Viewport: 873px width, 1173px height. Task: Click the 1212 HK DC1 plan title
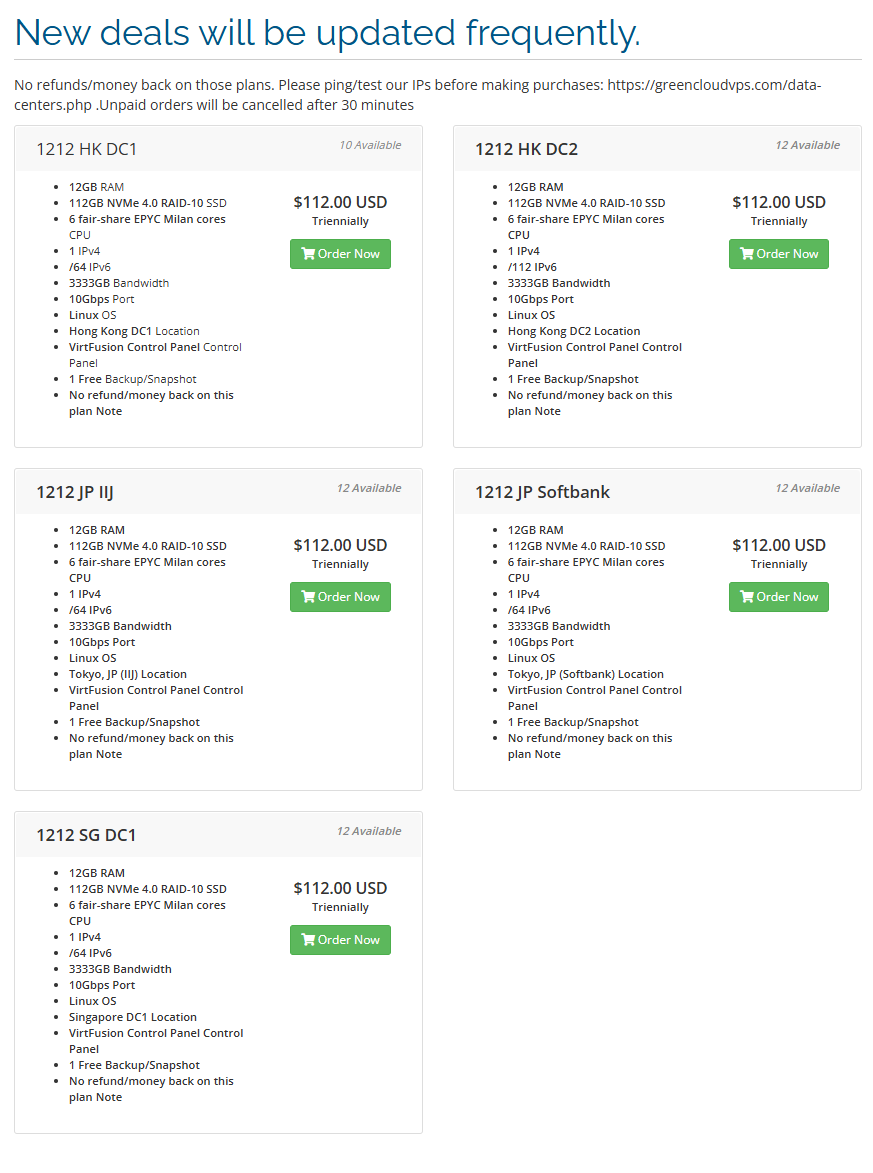87,149
